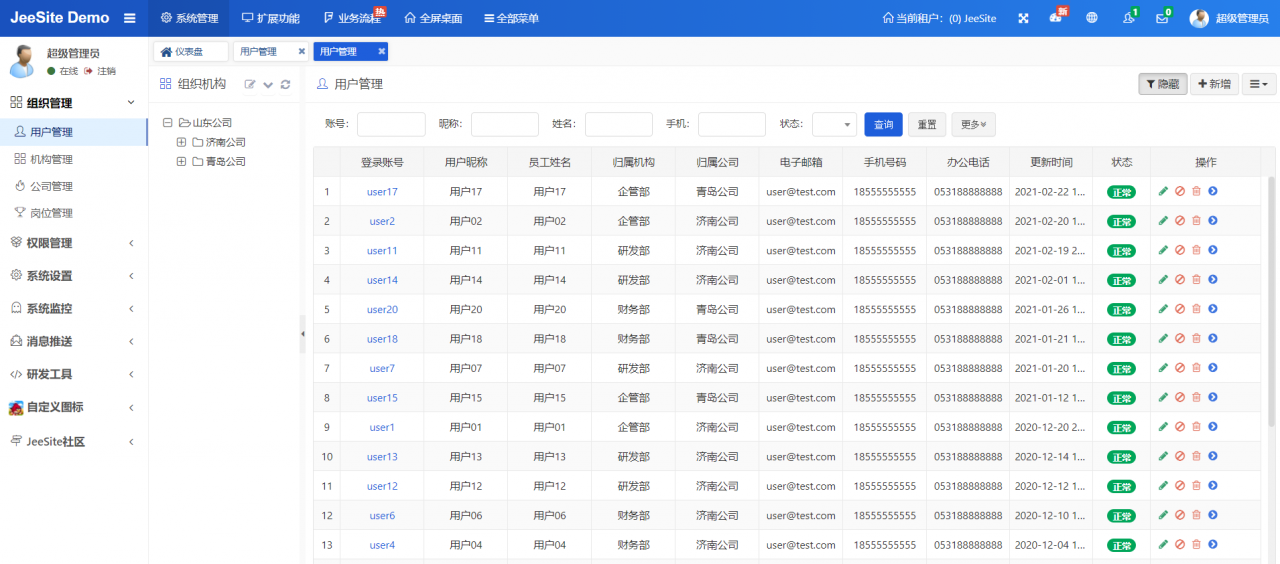Expand the 青岛公司 tree node
Image resolution: width=1280 pixels, height=564 pixels.
[181, 161]
